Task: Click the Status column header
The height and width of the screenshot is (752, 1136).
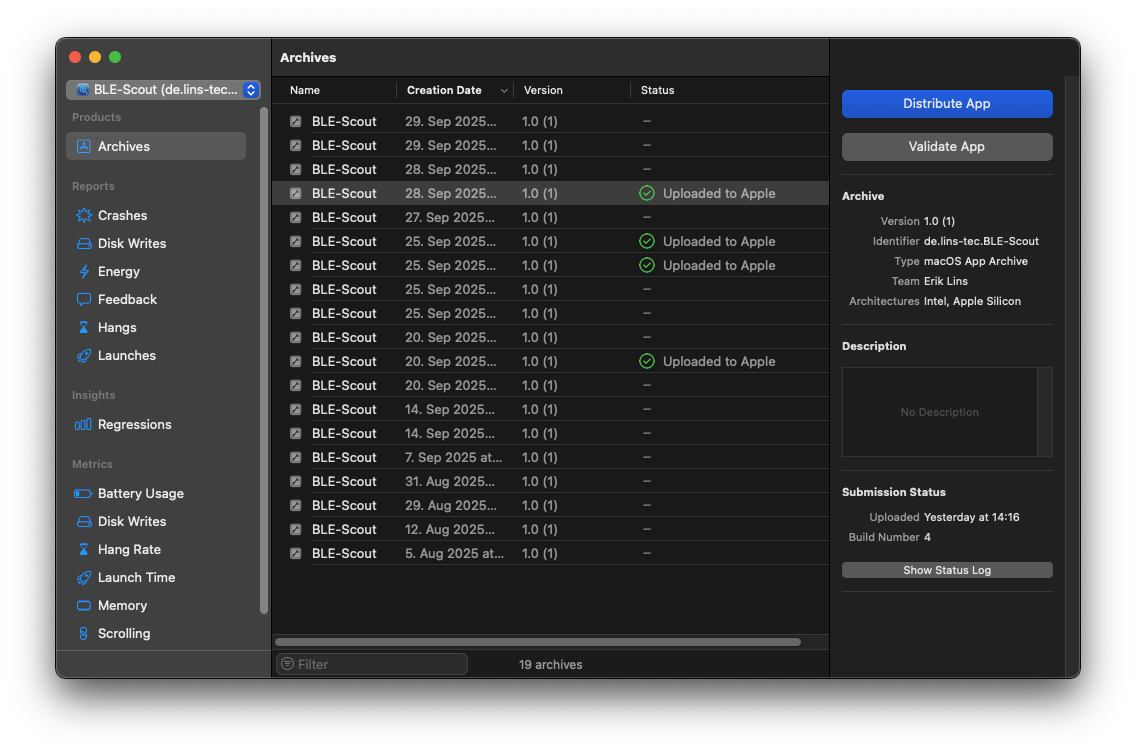Action: [x=657, y=90]
